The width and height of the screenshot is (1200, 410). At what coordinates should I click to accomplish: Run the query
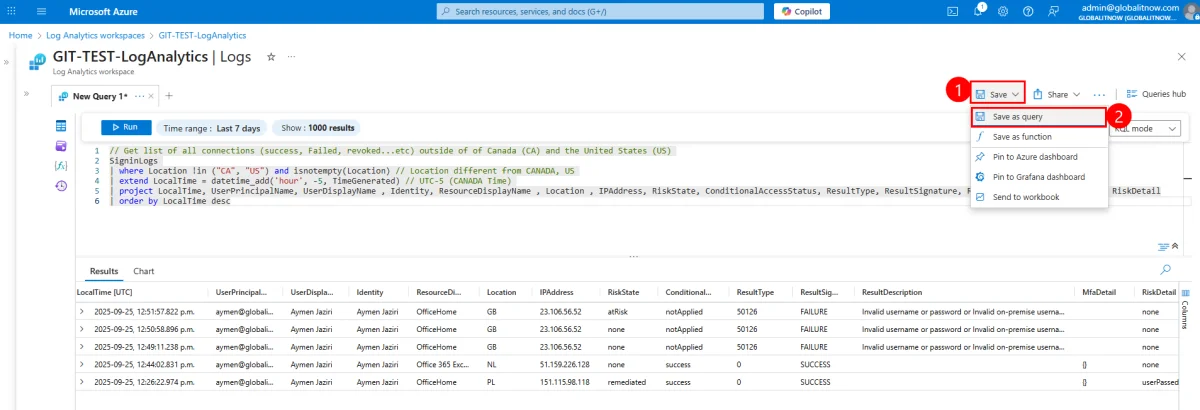pyautogui.click(x=126, y=127)
